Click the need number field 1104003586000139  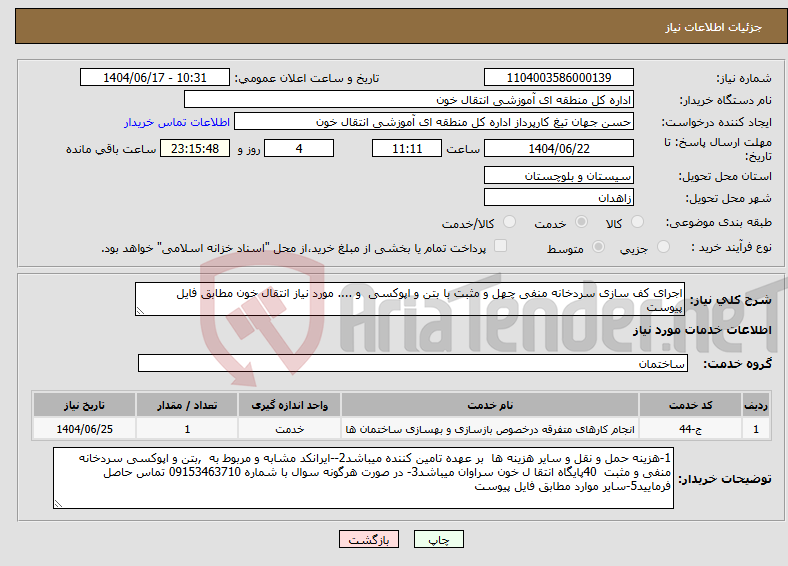(x=559, y=77)
